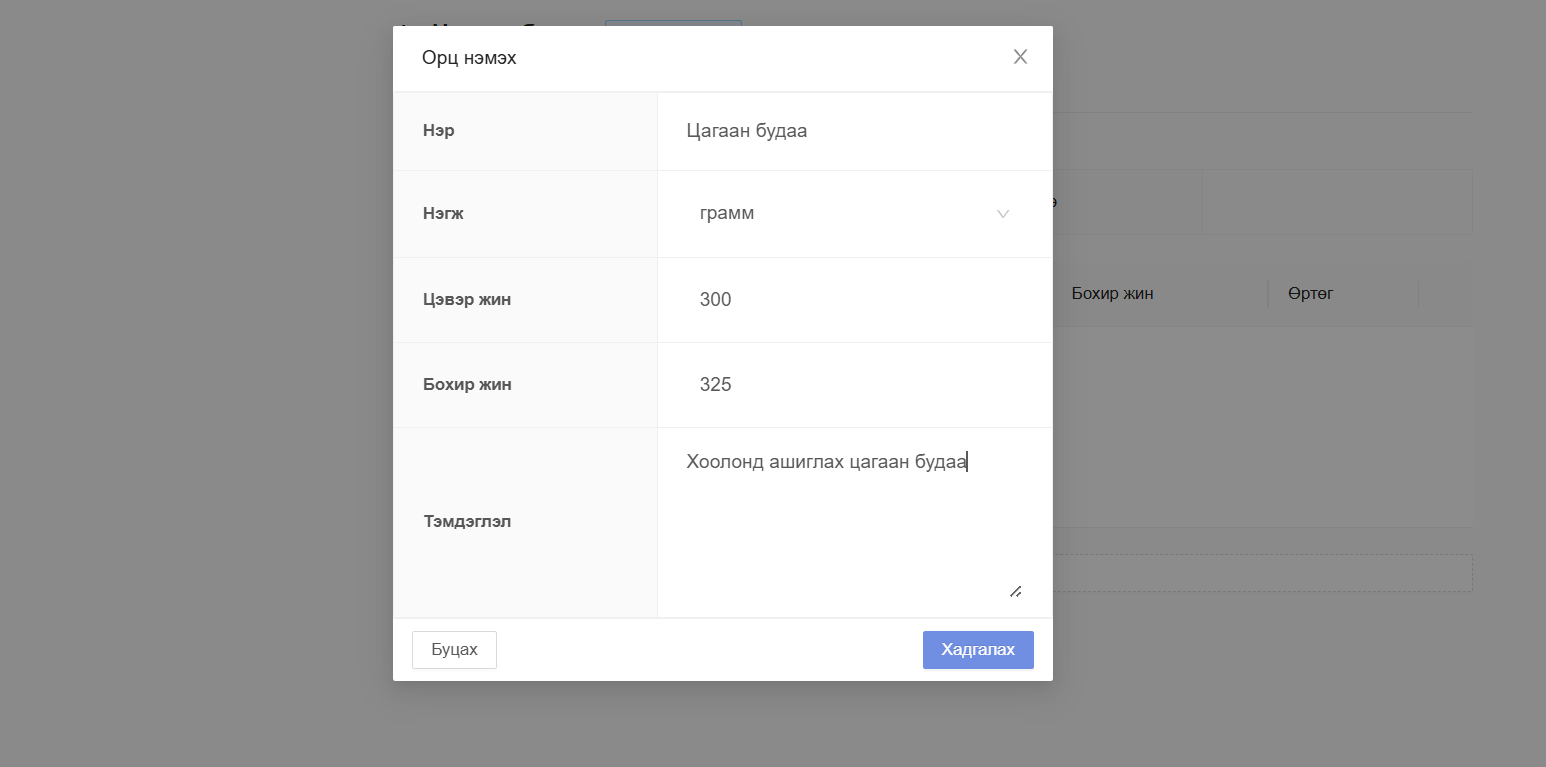Close the Орц нэмэх dialog
The image size is (1546, 767).
tap(1020, 57)
